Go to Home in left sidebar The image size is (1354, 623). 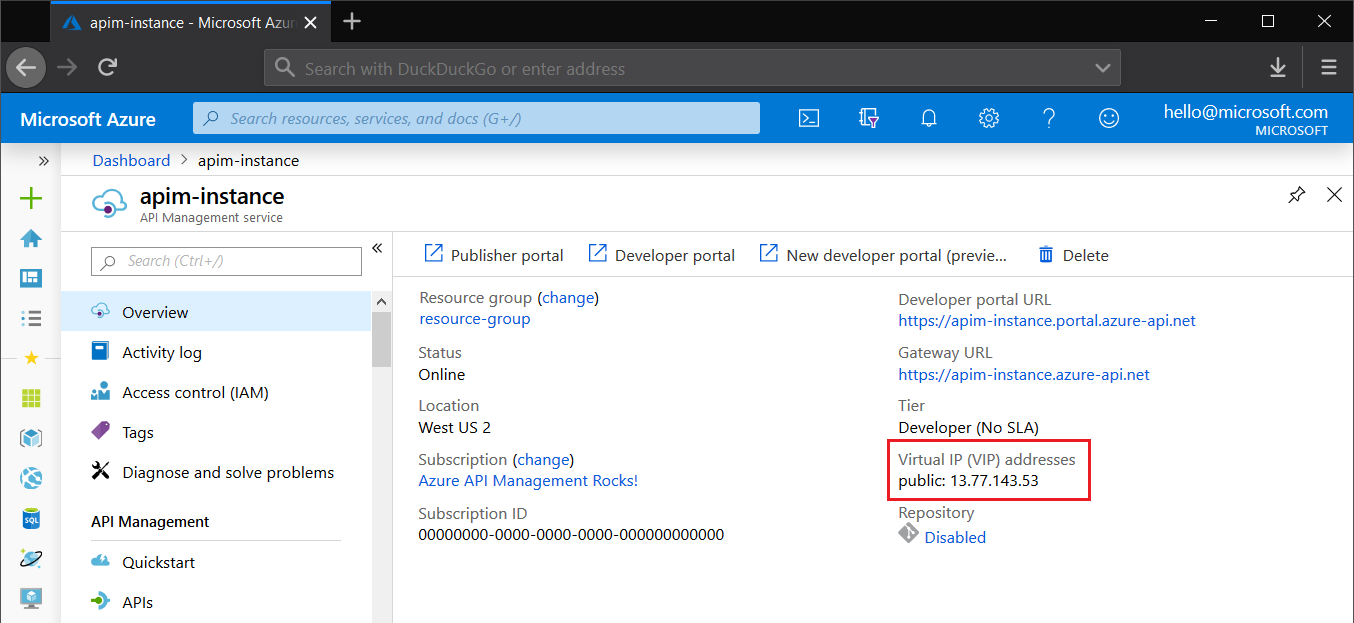point(31,238)
